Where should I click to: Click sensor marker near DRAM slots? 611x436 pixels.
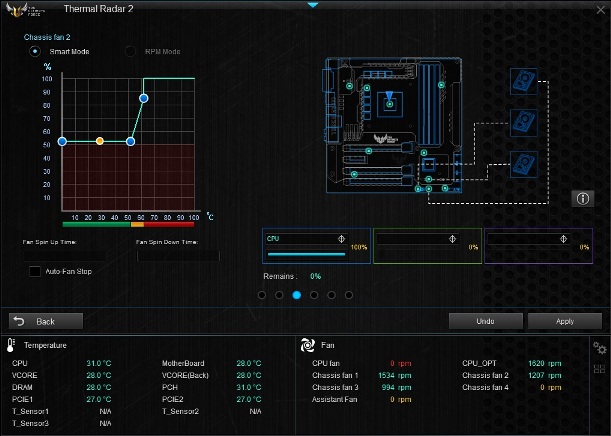[441, 85]
